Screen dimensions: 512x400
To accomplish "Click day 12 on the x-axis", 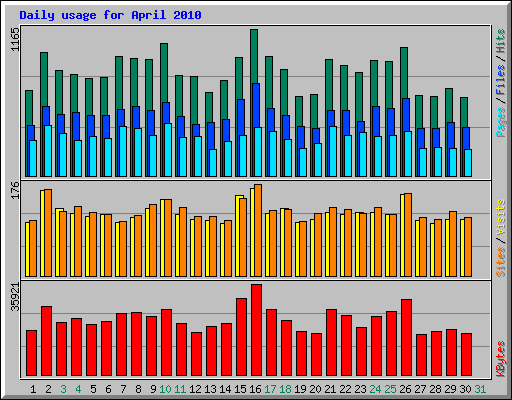I will 195,389.
